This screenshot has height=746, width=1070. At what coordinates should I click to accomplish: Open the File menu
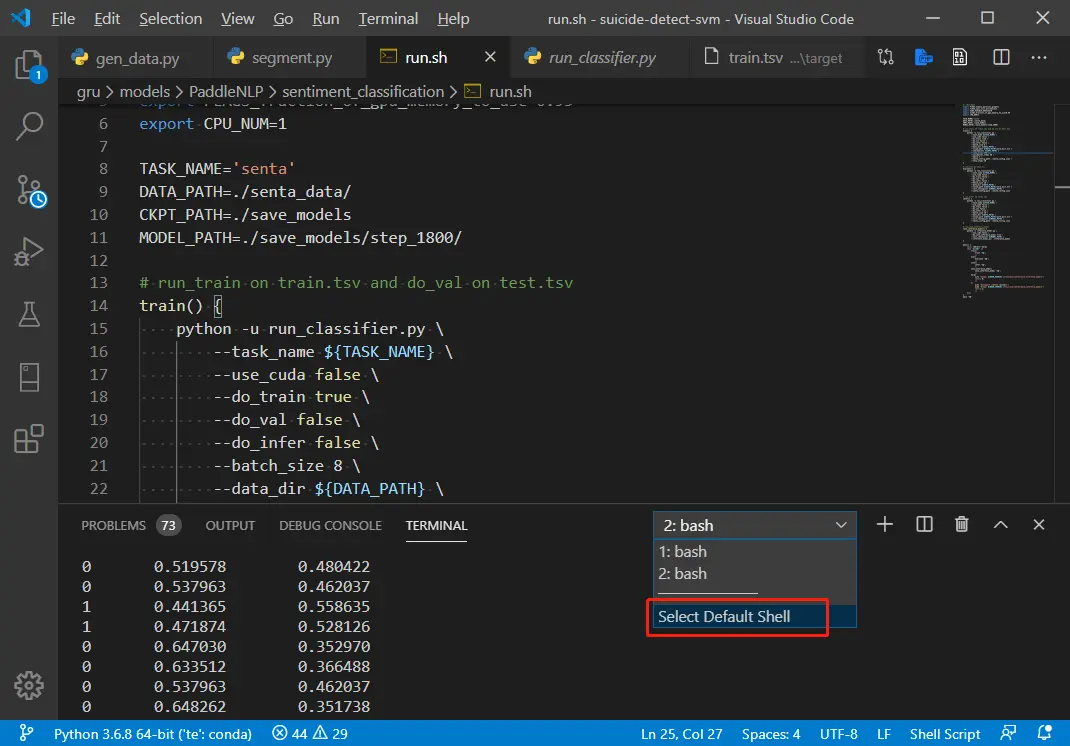point(63,18)
